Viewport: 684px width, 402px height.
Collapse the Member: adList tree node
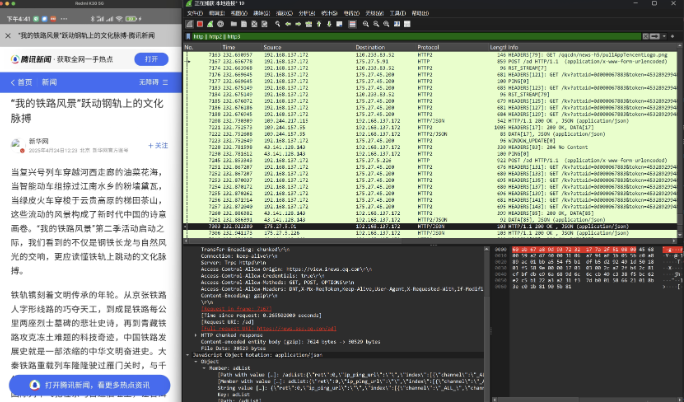tap(203, 368)
